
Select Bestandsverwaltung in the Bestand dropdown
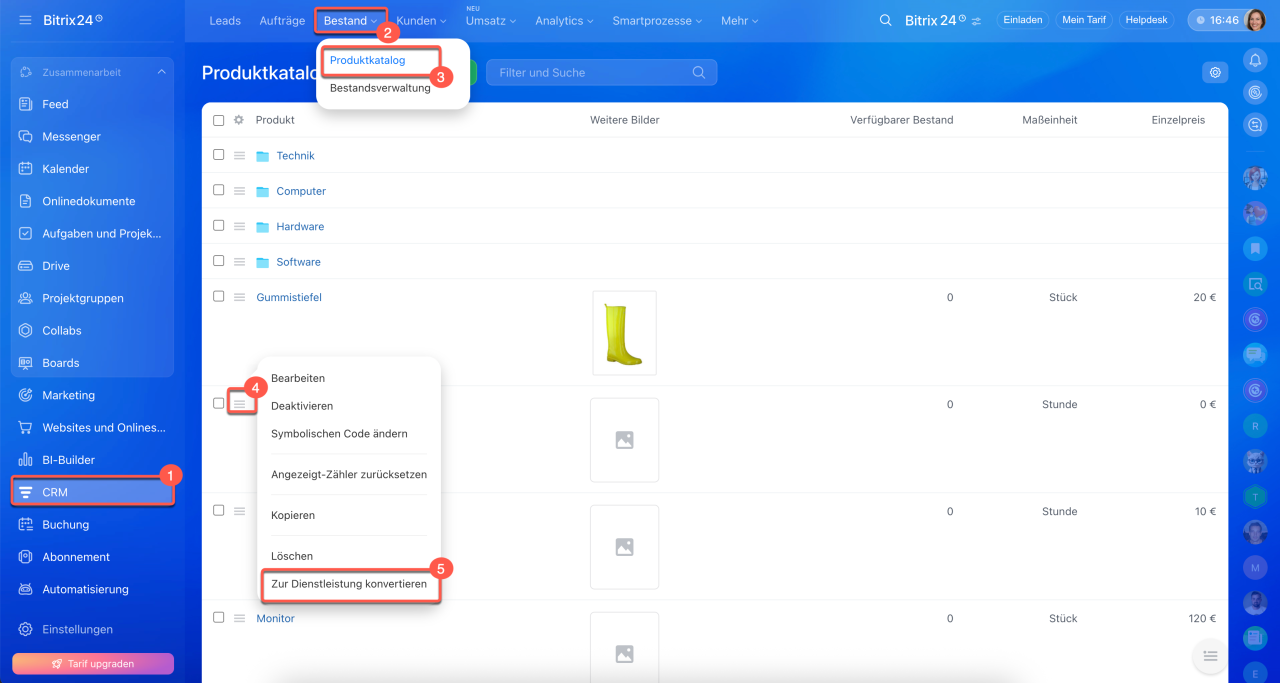380,88
